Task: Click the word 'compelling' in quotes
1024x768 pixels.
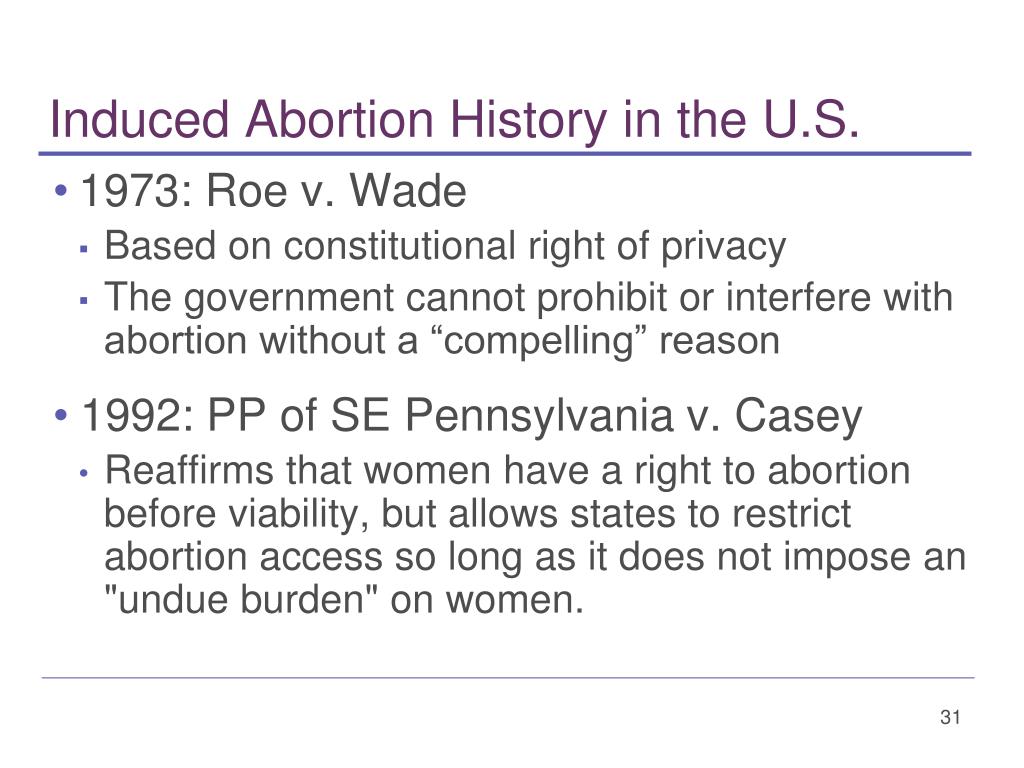Action: click(x=539, y=341)
